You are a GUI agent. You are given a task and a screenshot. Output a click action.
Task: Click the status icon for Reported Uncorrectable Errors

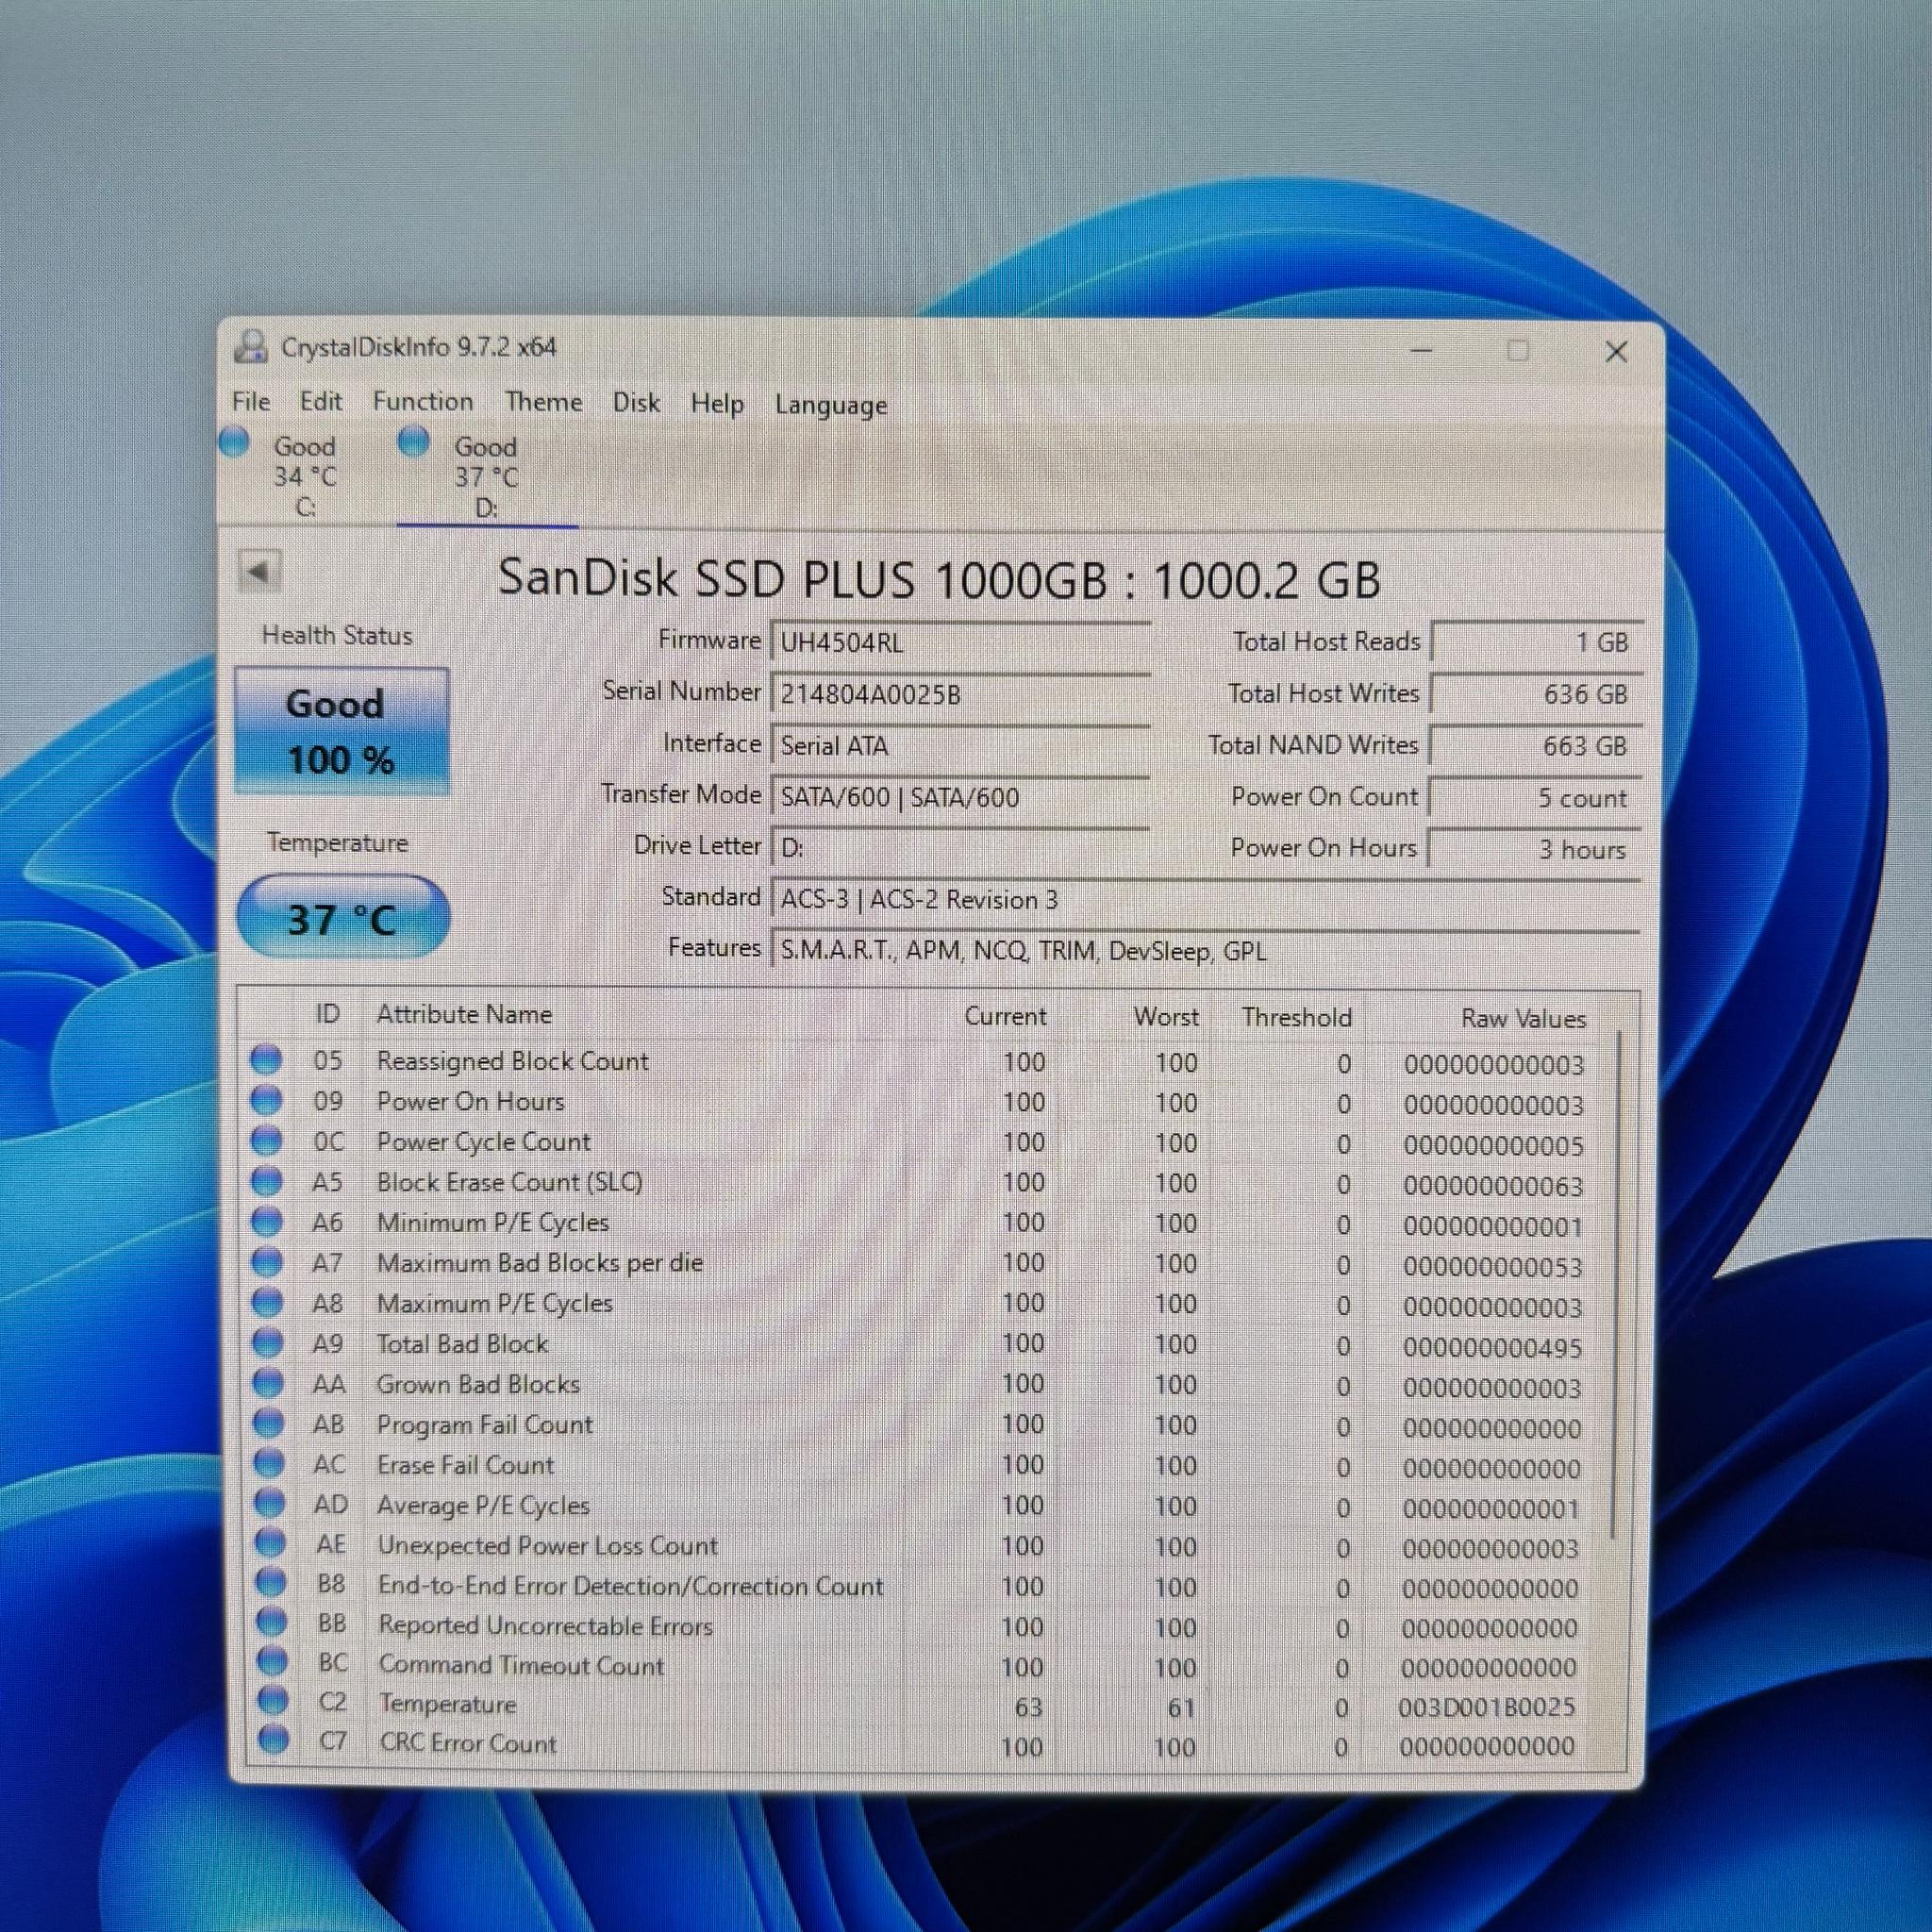tap(272, 1622)
